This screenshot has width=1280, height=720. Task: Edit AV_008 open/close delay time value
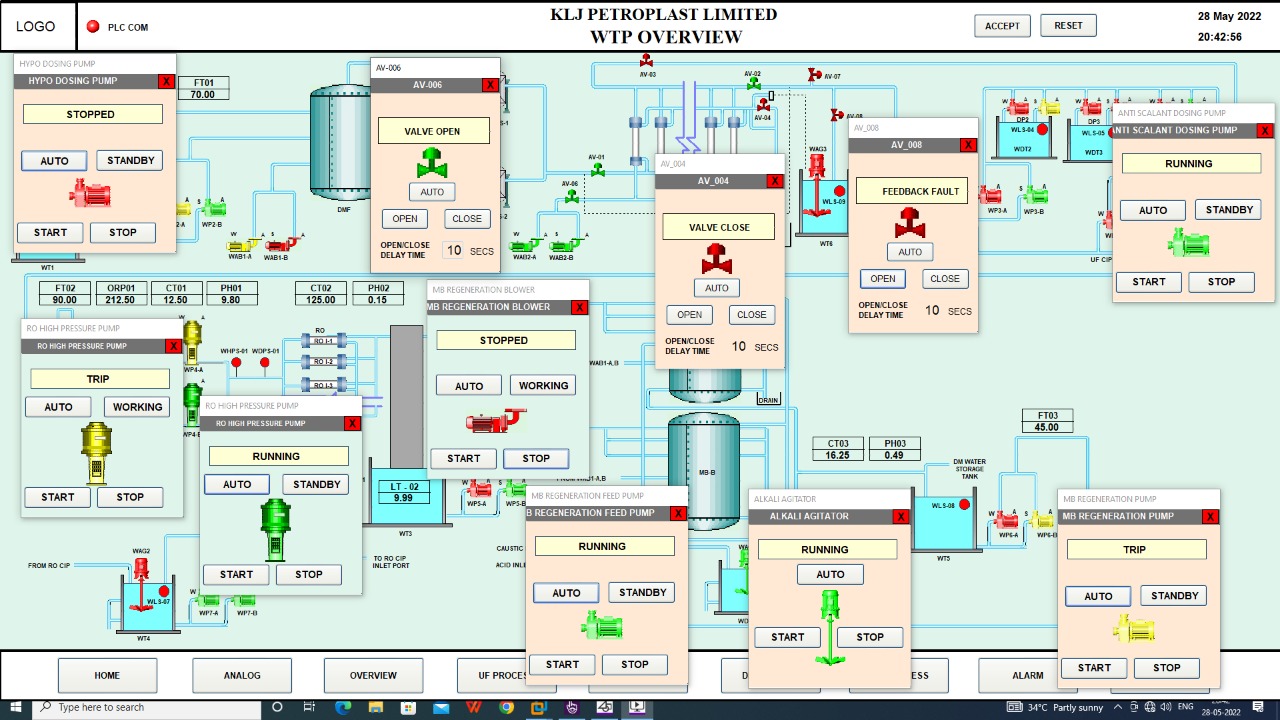tap(932, 311)
